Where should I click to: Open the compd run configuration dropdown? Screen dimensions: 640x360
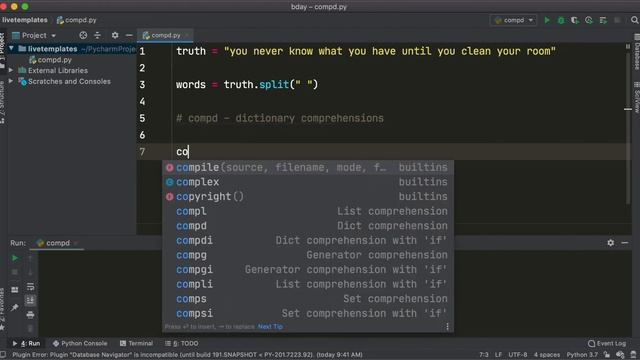click(513, 20)
